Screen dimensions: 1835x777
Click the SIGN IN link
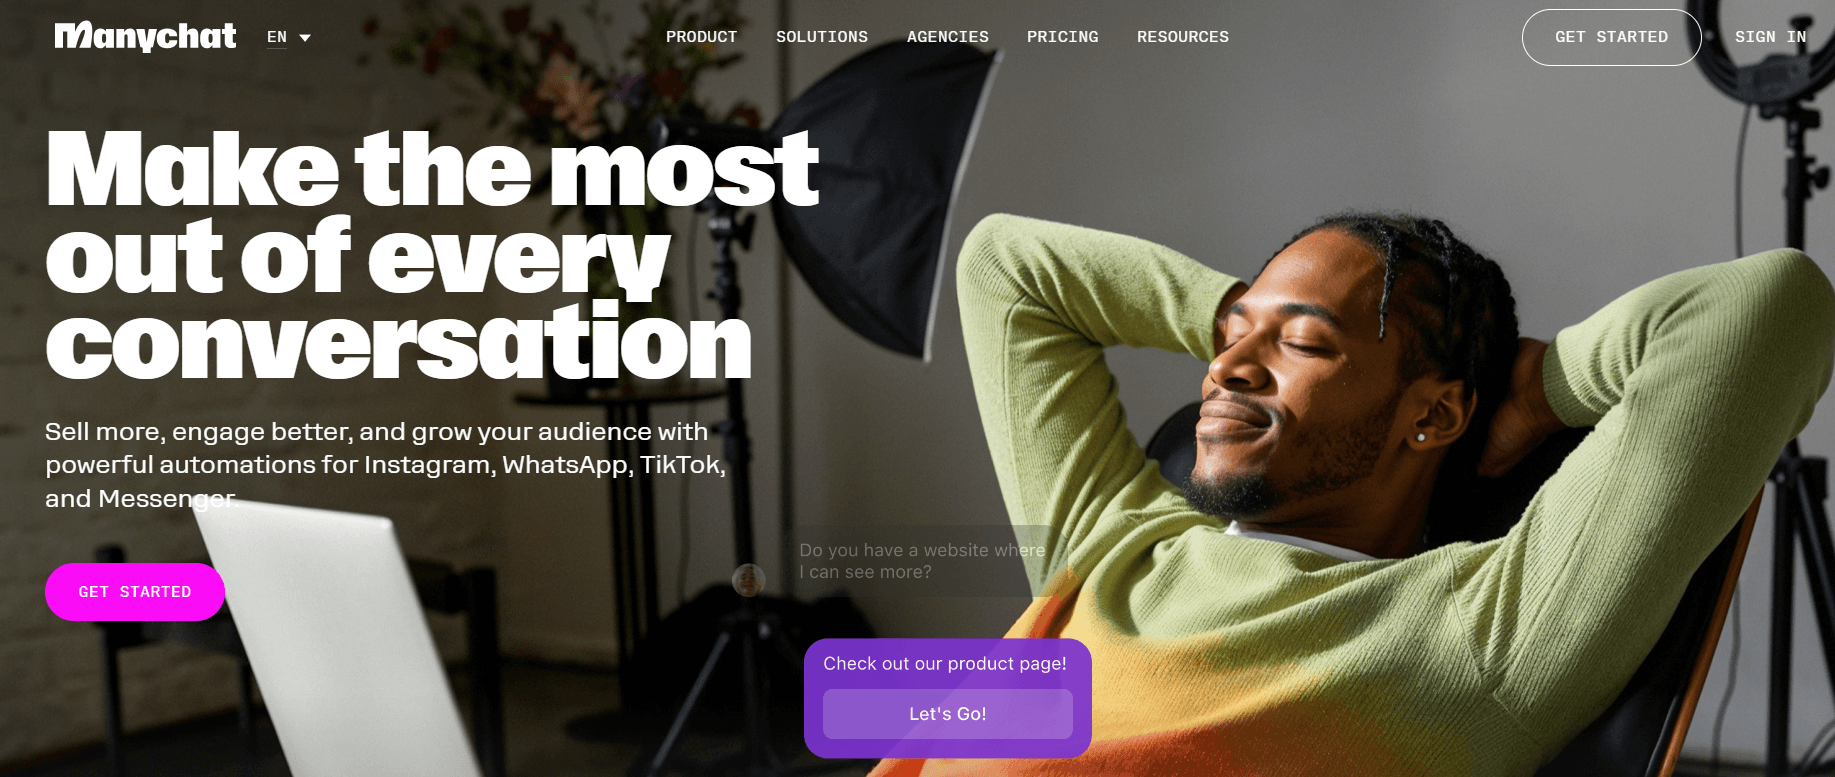[1770, 37]
